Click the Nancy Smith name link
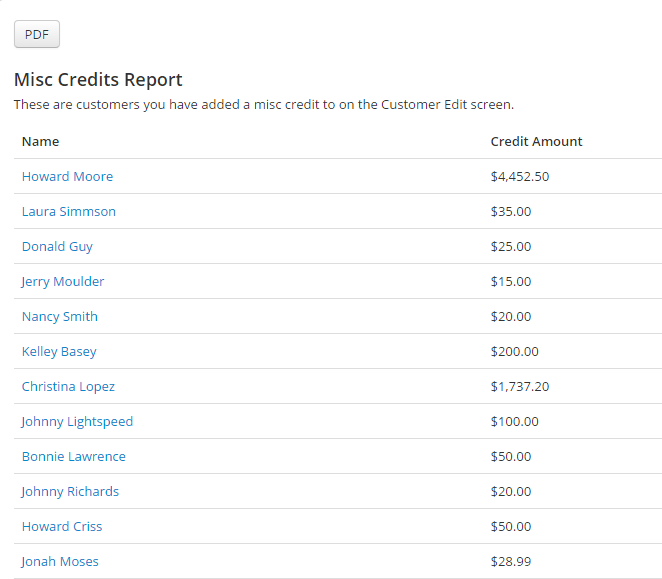This screenshot has height=579, width=662. (x=60, y=317)
